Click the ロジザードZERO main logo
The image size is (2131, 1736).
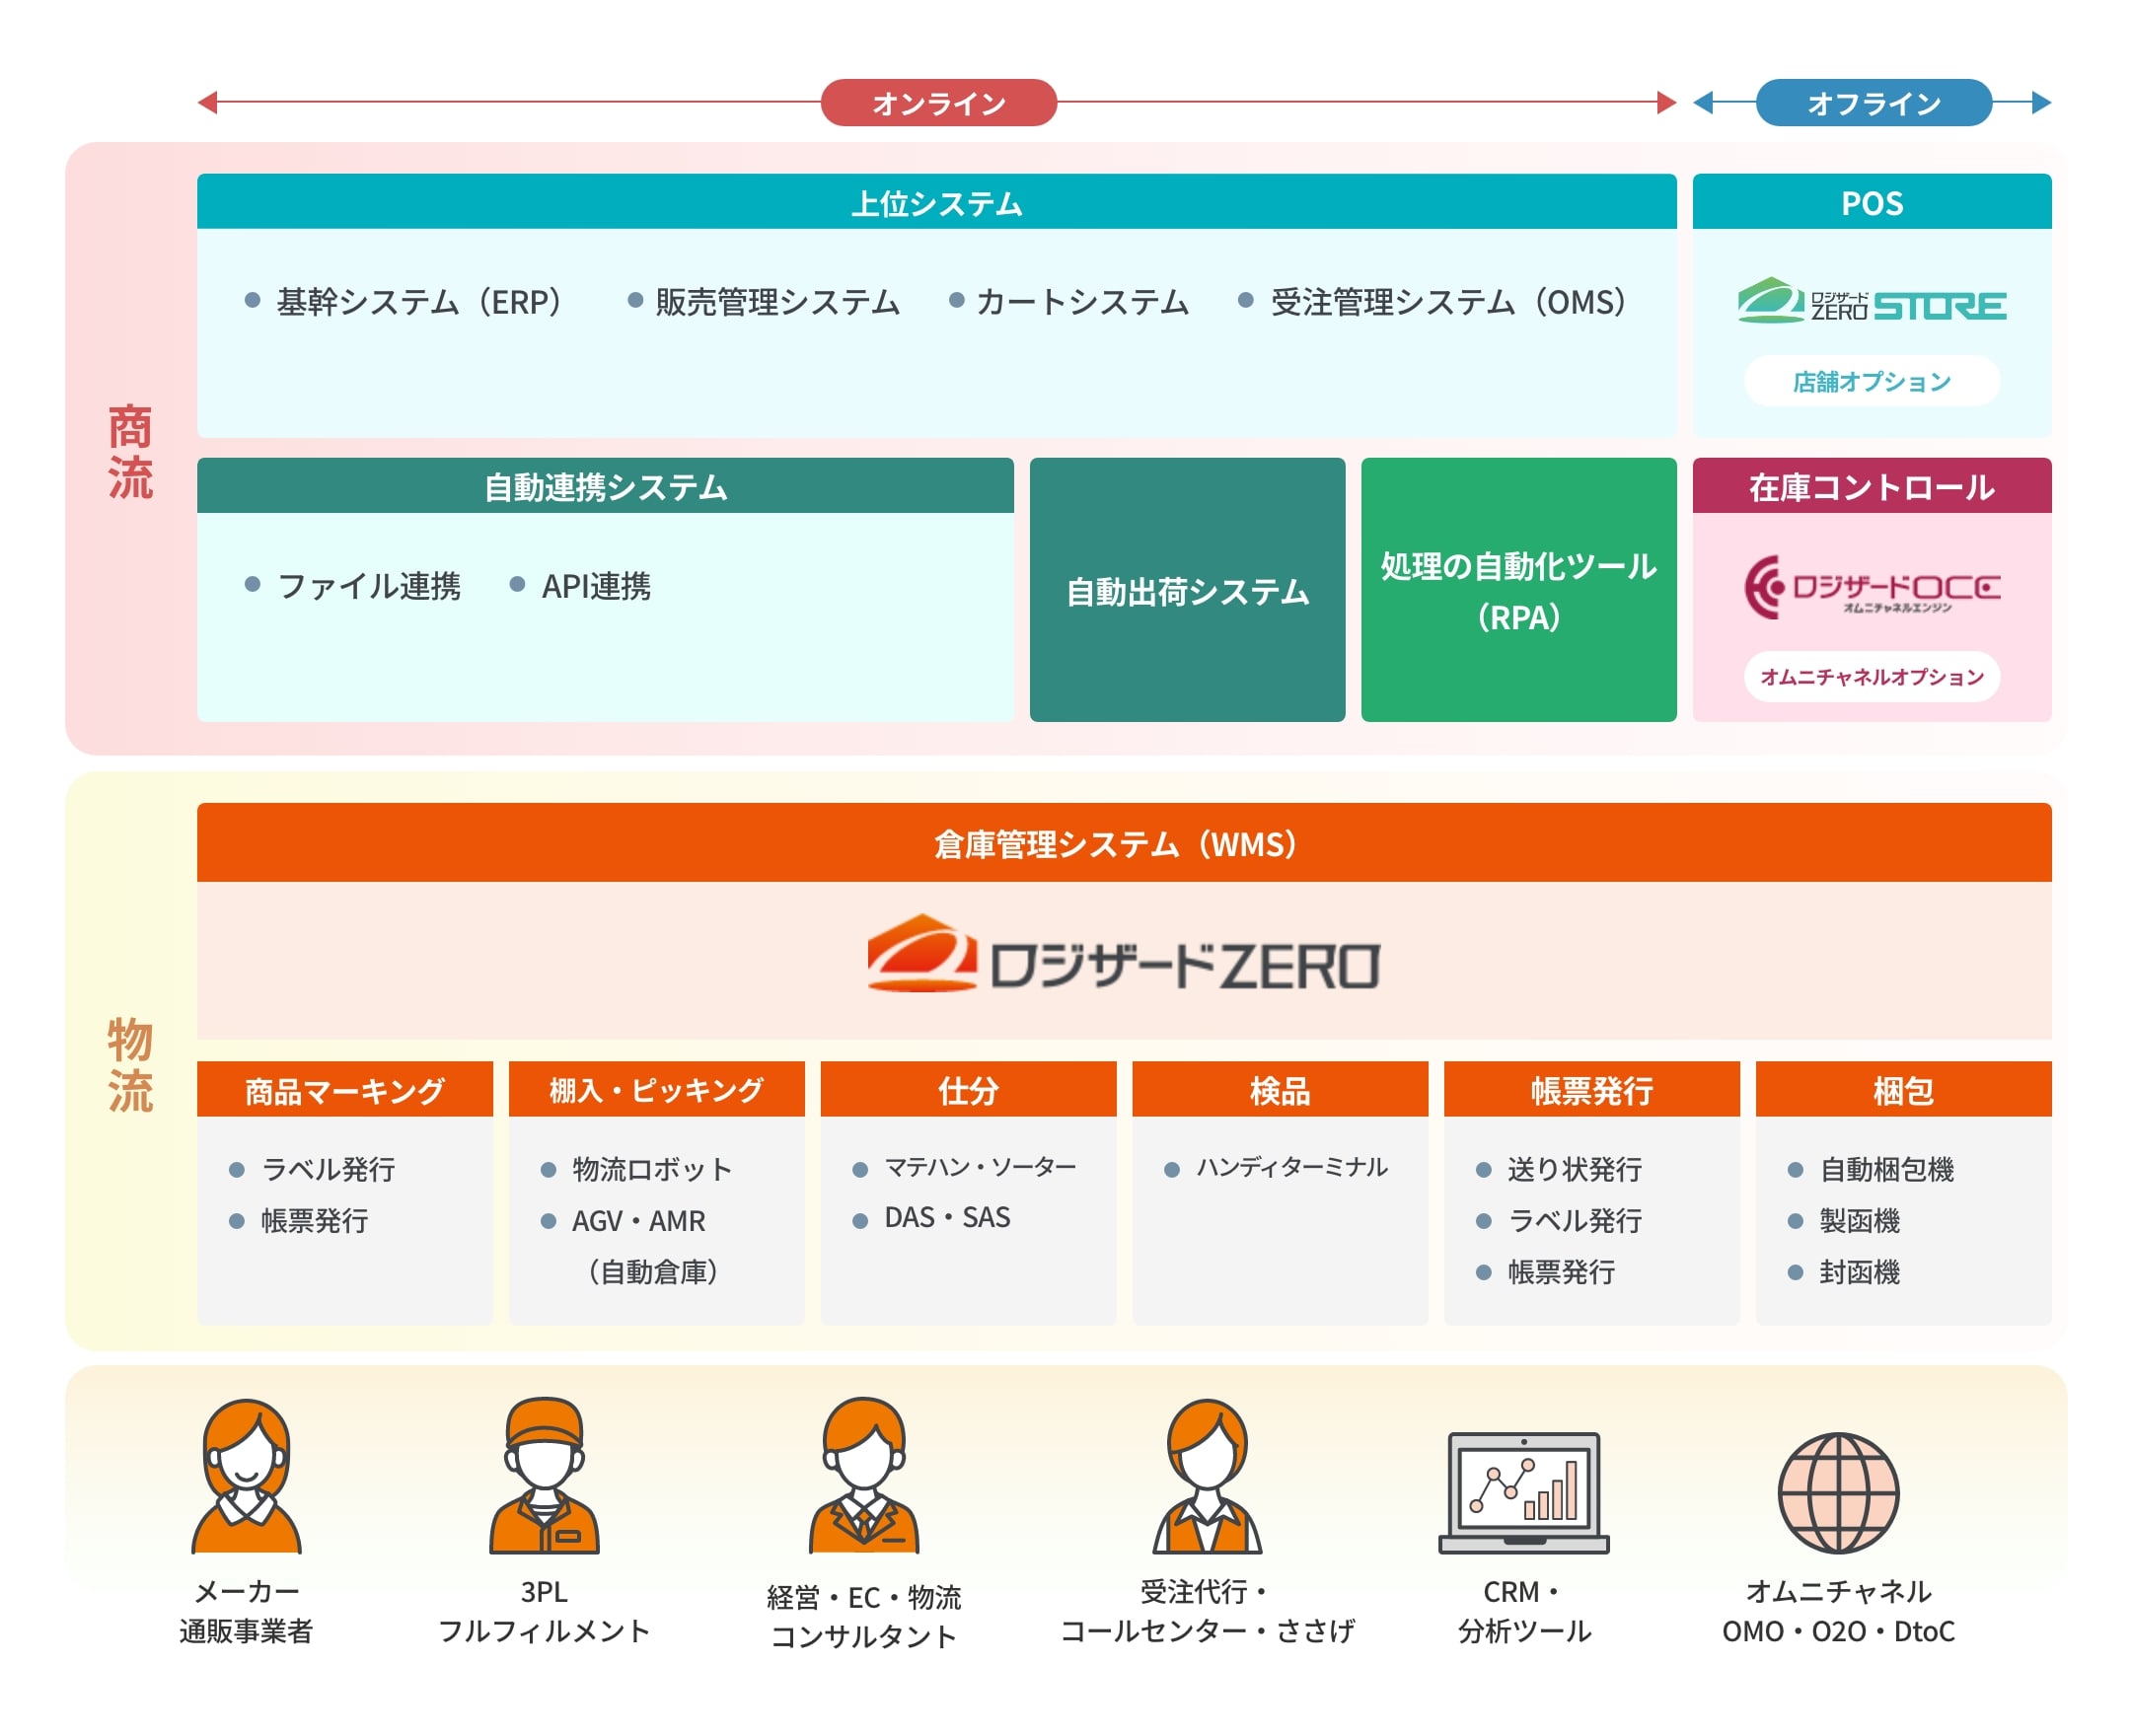(1122, 954)
